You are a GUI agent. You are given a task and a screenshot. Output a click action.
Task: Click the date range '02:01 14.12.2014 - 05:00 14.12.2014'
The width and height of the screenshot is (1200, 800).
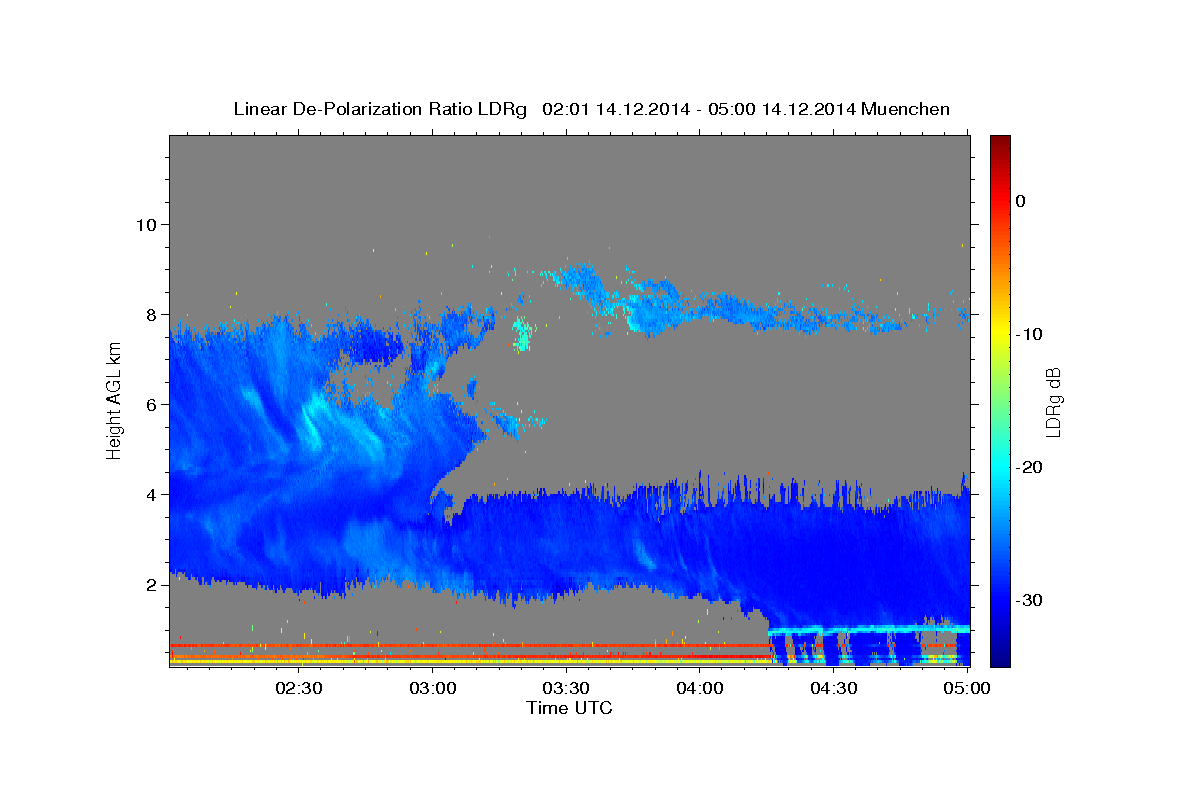point(698,109)
